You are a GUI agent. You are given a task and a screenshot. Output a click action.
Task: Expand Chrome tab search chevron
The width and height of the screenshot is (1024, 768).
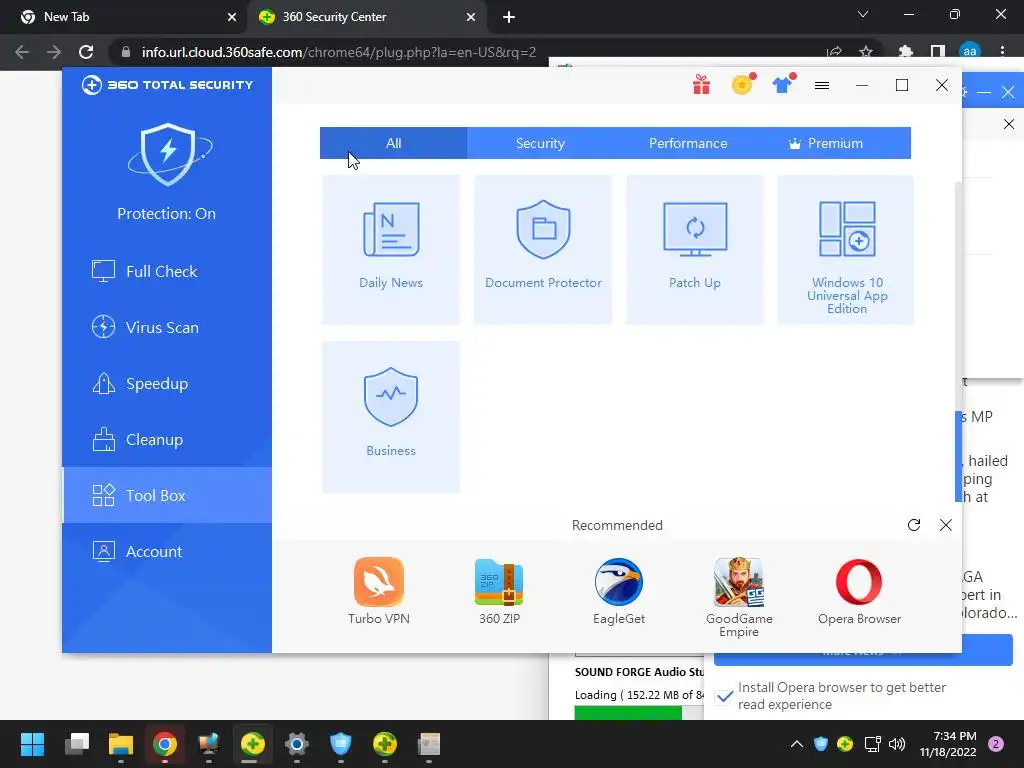click(x=863, y=14)
